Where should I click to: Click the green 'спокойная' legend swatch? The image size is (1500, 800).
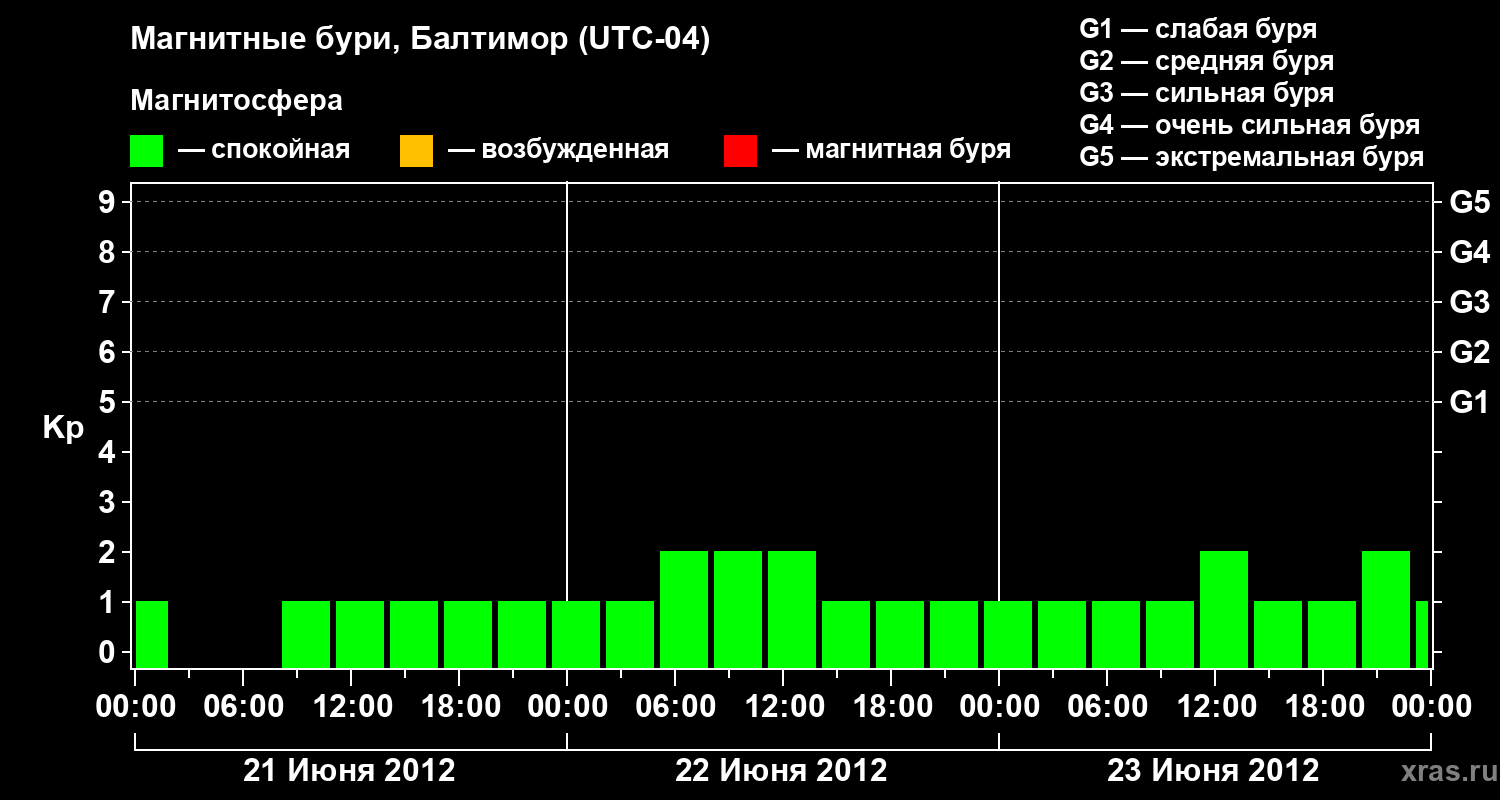147,151
